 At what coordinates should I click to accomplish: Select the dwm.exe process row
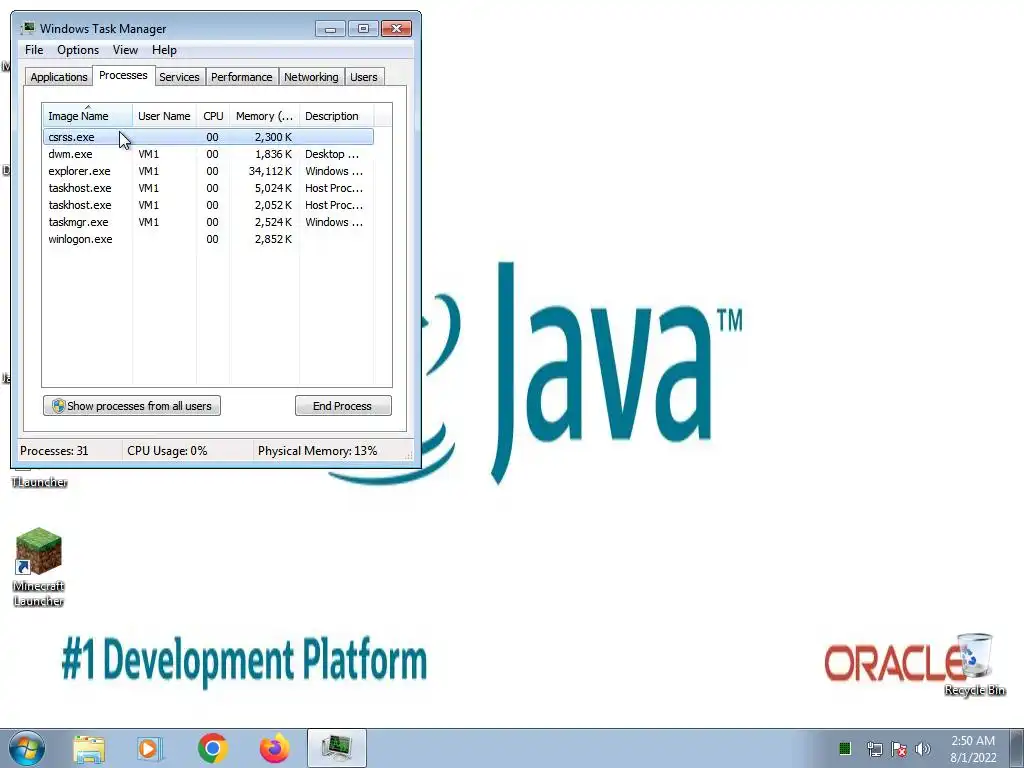point(208,154)
